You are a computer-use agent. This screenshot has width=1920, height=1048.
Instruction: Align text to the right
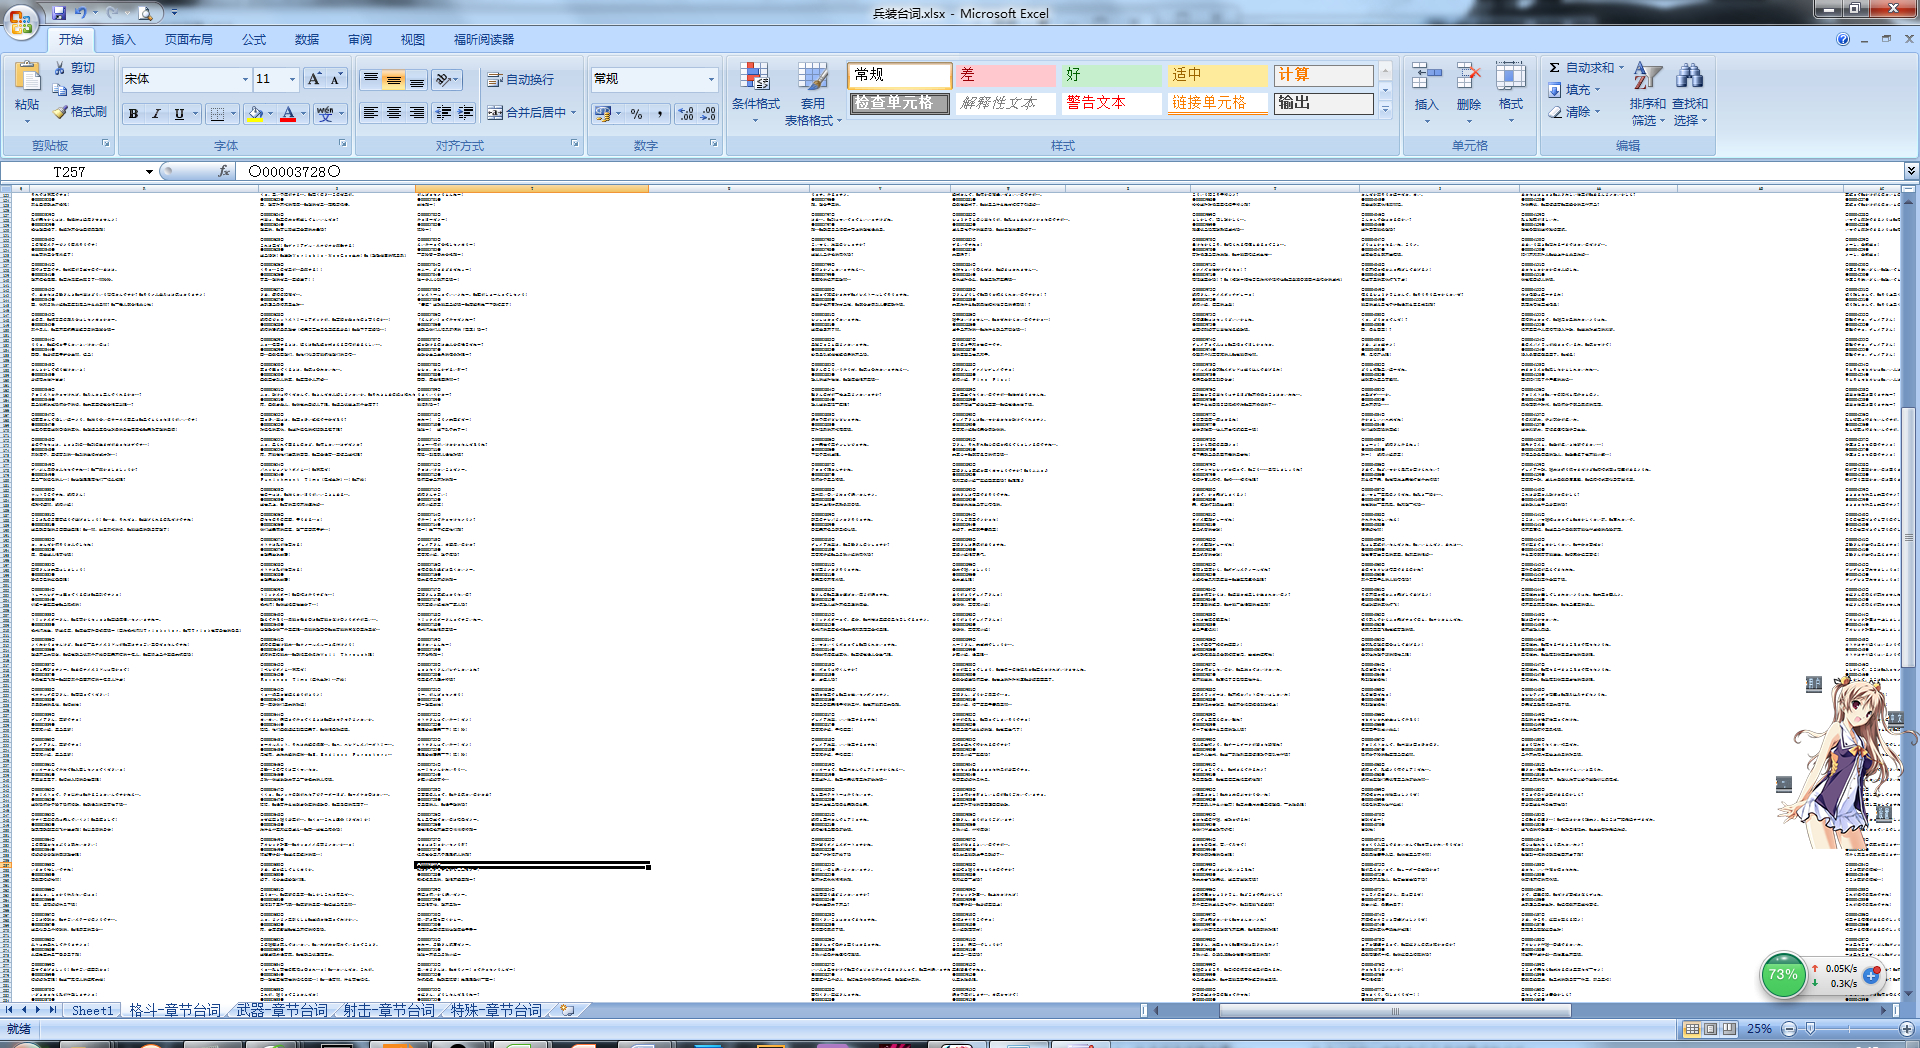click(417, 113)
